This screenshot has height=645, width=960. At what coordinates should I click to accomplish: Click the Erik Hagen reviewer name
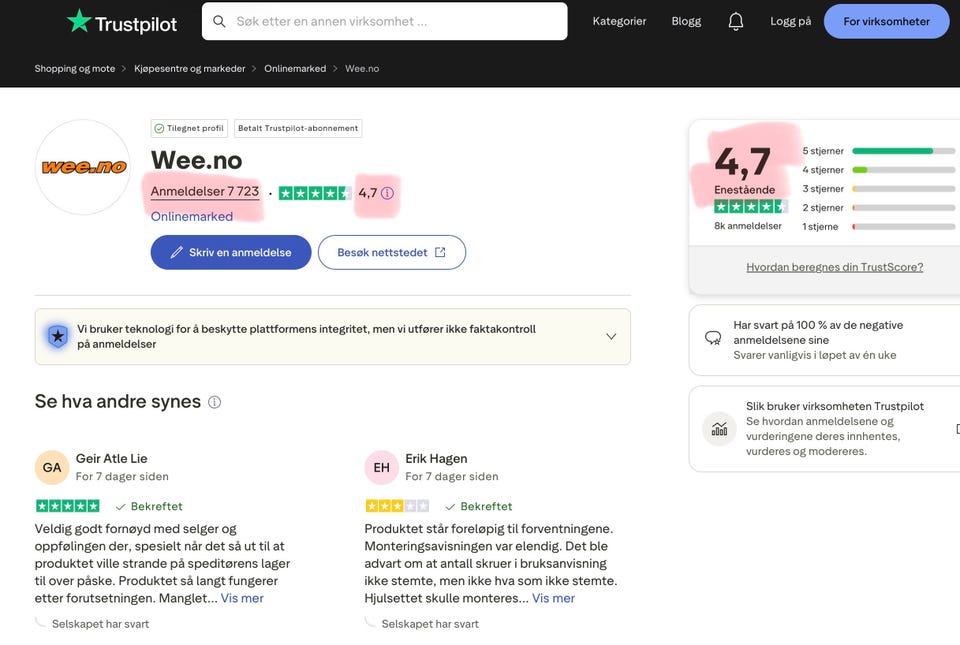(436, 459)
